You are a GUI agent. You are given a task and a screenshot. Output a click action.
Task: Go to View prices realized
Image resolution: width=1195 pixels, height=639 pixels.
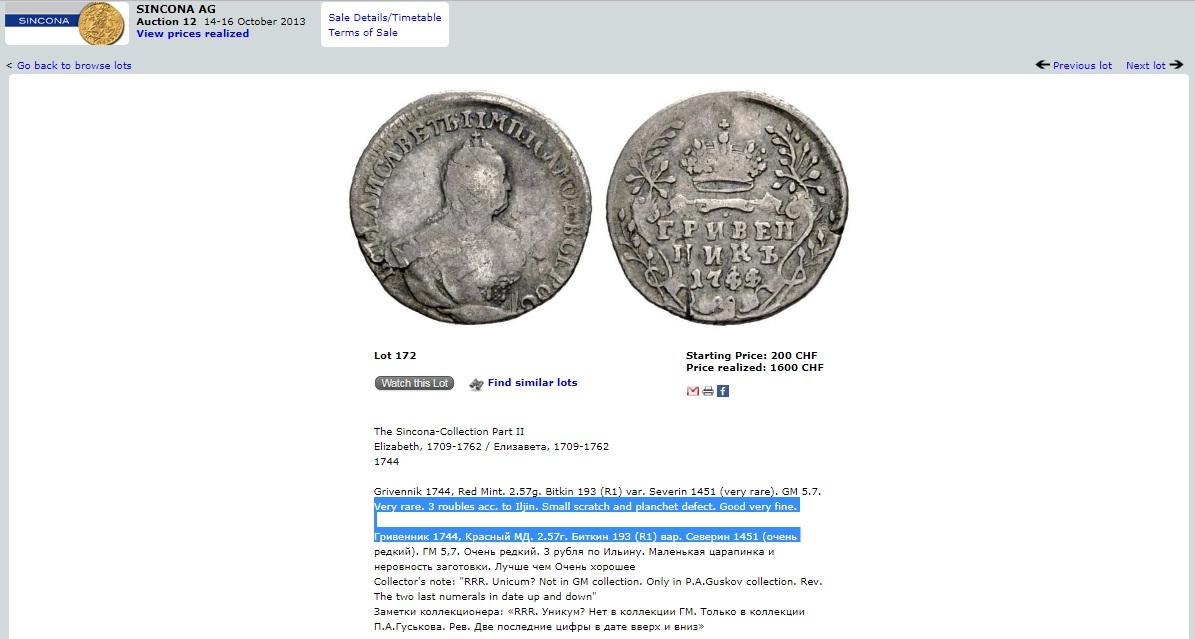(193, 34)
